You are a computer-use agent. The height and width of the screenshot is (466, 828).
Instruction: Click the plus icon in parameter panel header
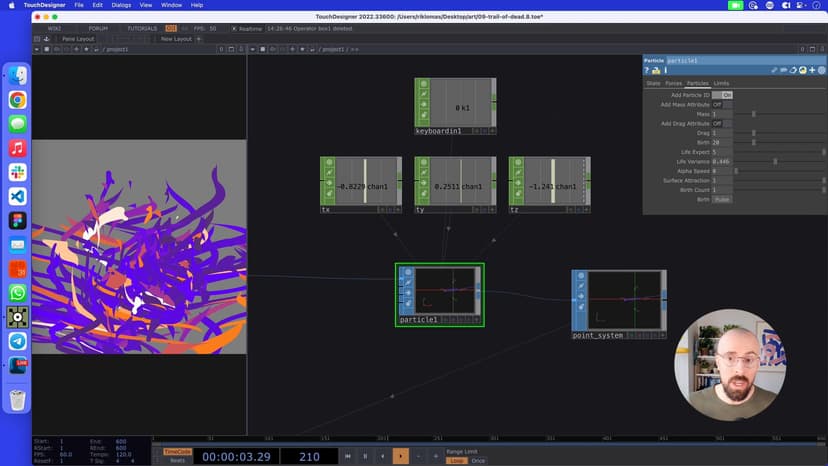(812, 70)
